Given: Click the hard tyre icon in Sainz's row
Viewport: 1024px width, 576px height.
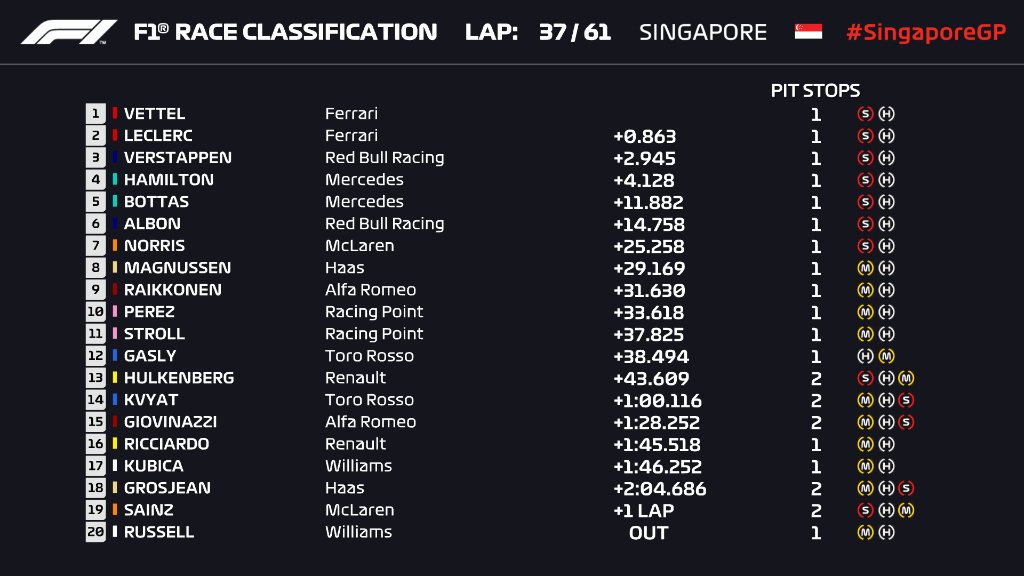Looking at the screenshot, I should pos(886,510).
